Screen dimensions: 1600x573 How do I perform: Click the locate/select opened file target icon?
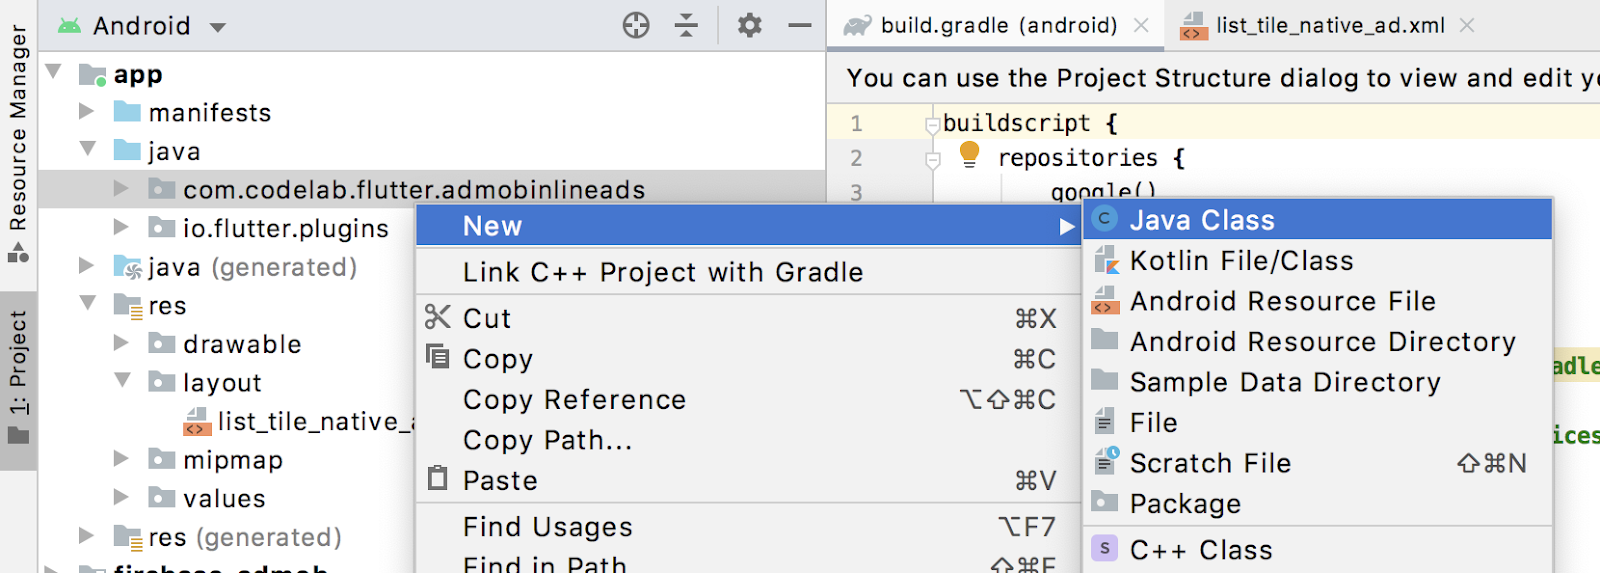click(x=636, y=25)
